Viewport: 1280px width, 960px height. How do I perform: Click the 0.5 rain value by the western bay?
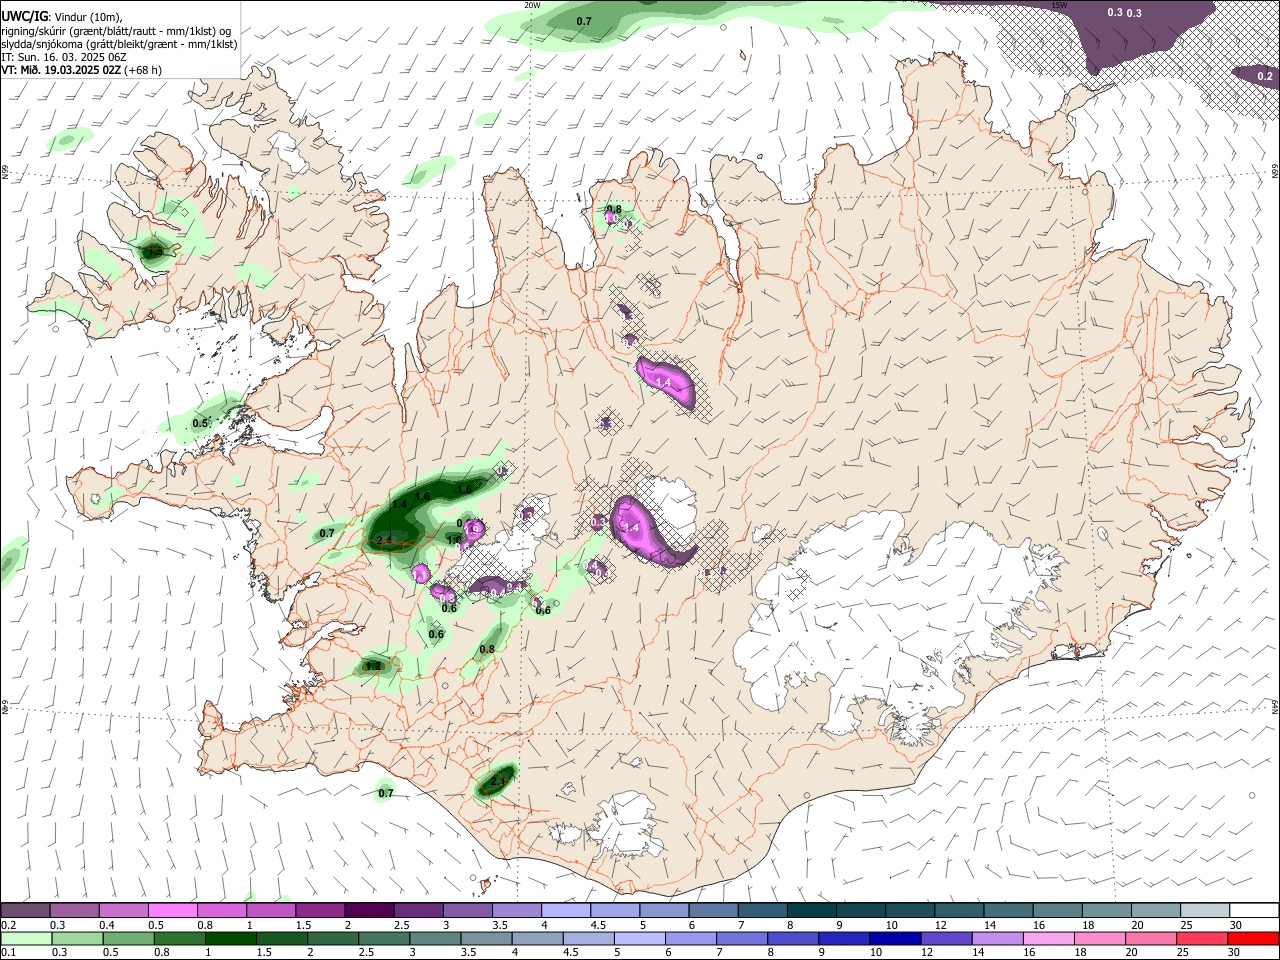click(200, 424)
